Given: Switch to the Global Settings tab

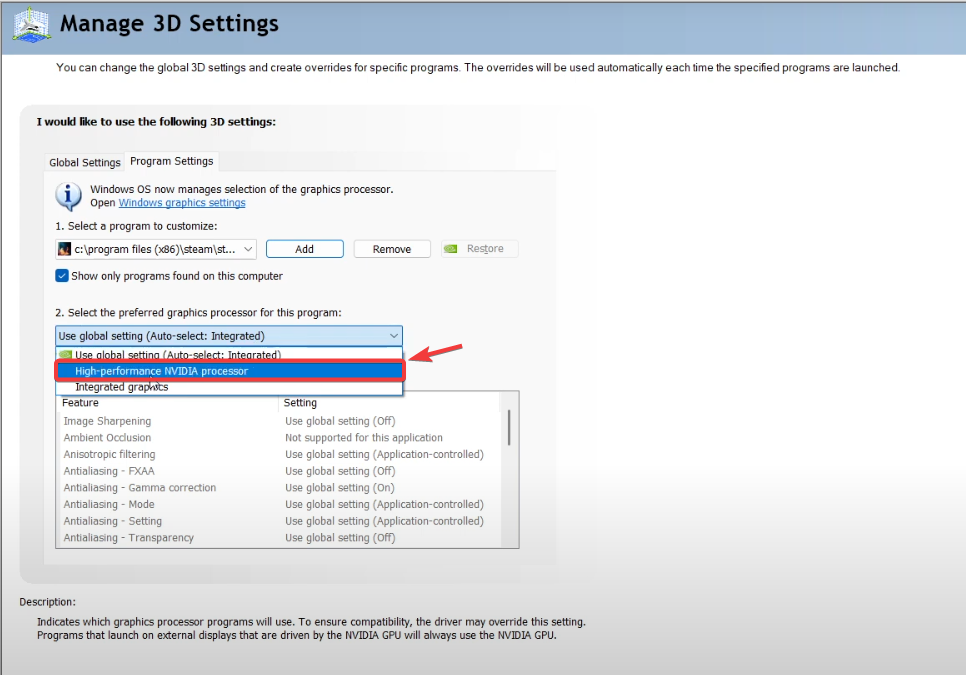Looking at the screenshot, I should pyautogui.click(x=84, y=163).
